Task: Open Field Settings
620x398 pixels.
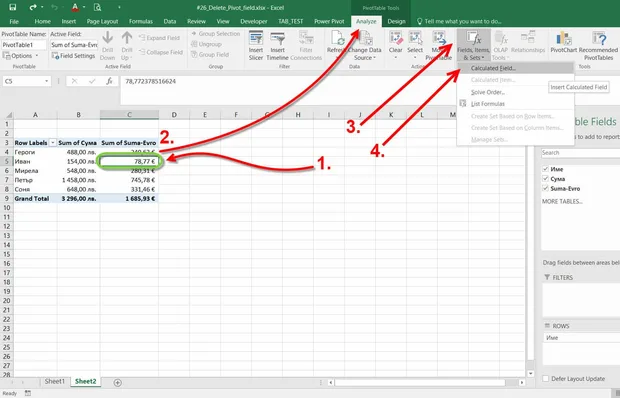Action: [x=74, y=56]
